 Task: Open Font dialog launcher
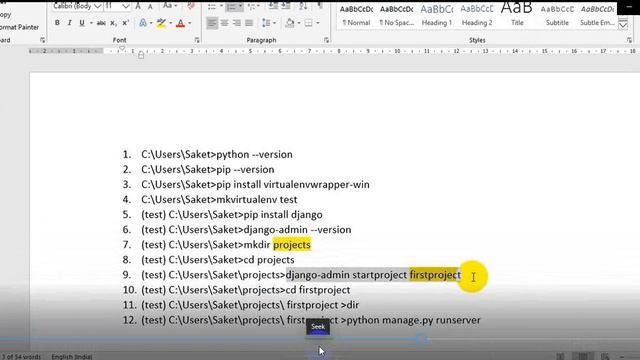pos(197,40)
